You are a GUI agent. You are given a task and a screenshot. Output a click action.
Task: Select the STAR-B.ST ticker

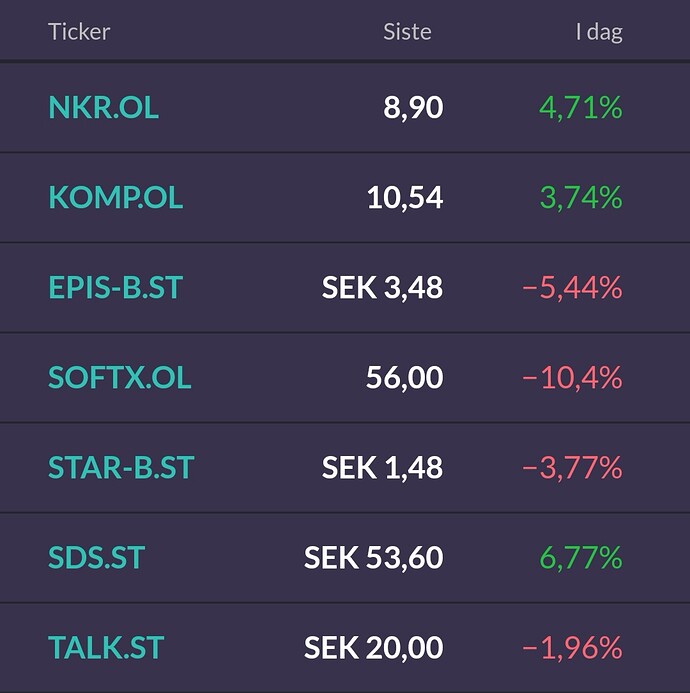[x=121, y=468]
